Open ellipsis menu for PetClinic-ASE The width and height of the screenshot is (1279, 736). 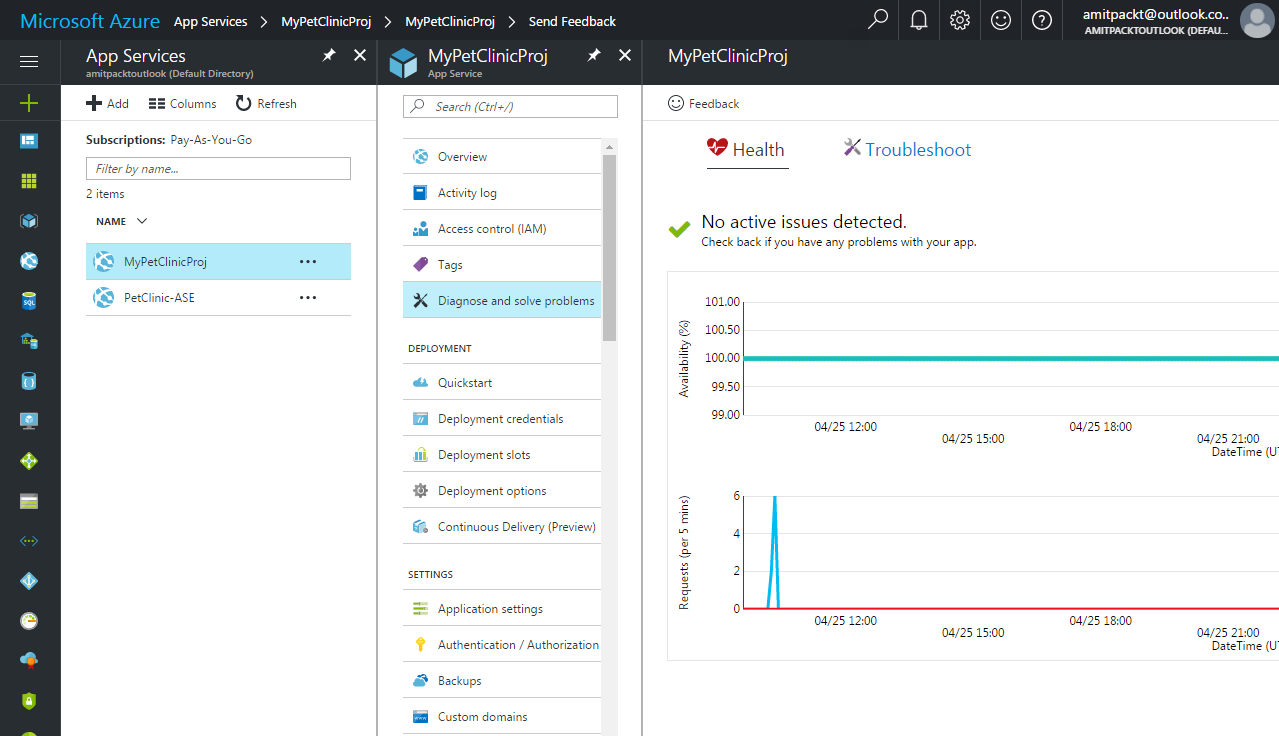308,297
